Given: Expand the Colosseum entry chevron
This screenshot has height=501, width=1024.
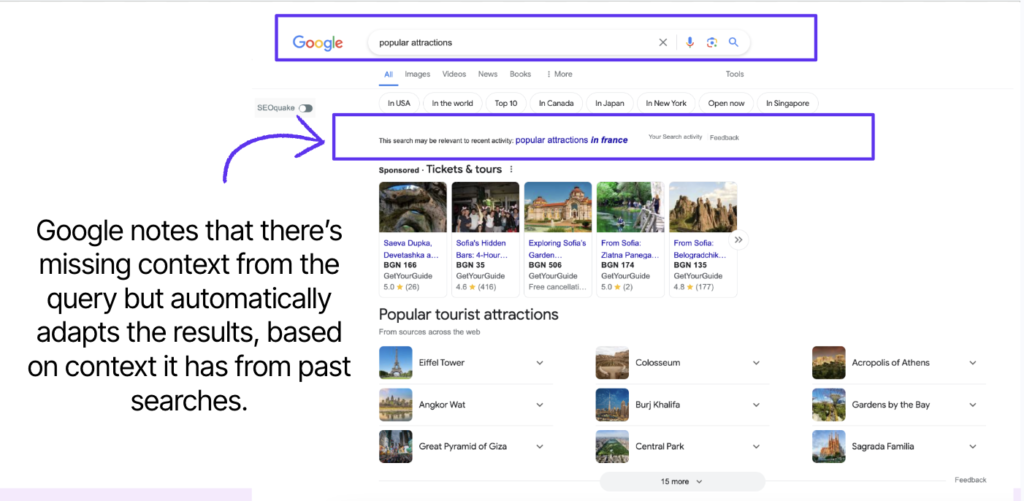Looking at the screenshot, I should (755, 363).
